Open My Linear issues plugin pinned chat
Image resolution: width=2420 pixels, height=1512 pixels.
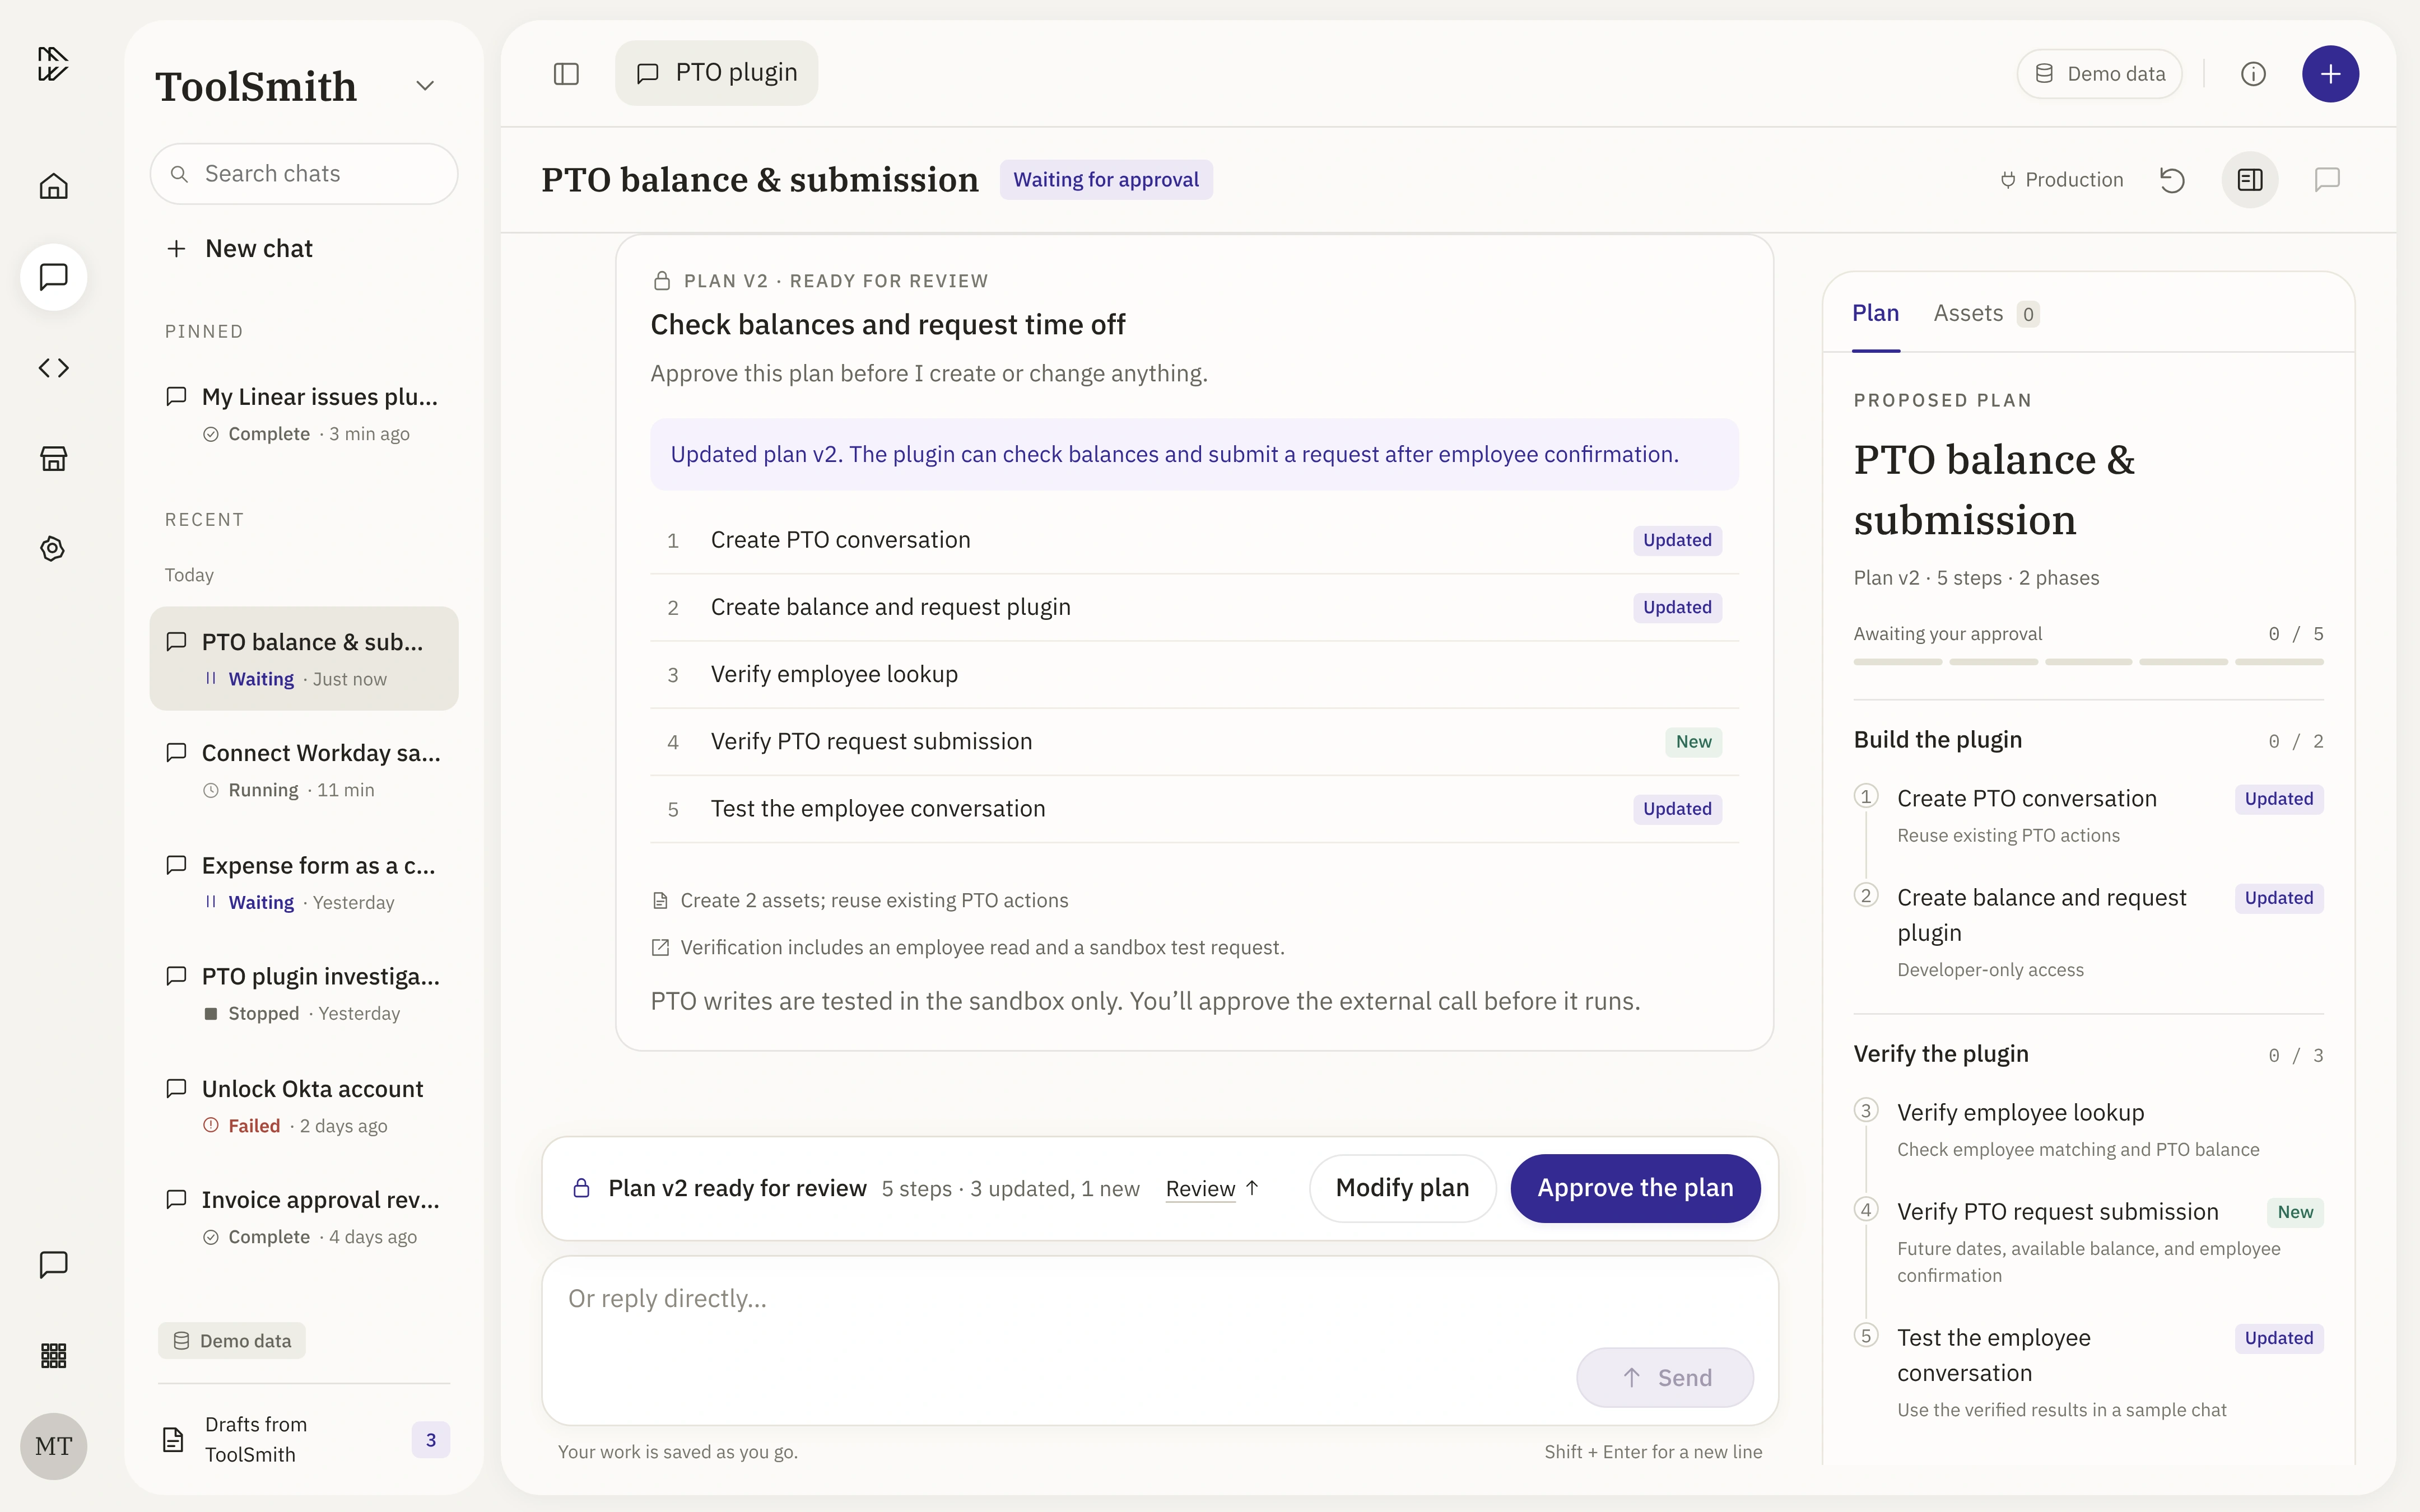(x=304, y=414)
